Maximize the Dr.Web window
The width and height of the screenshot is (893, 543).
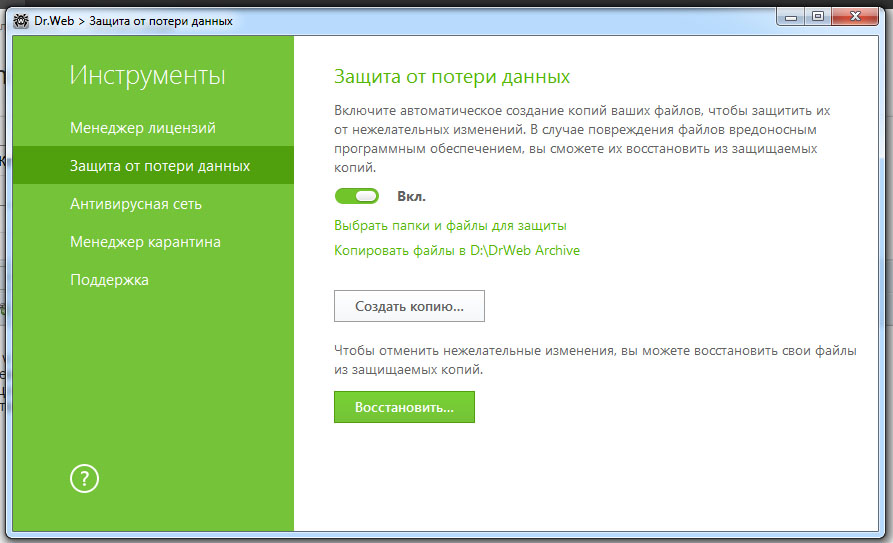pos(819,15)
